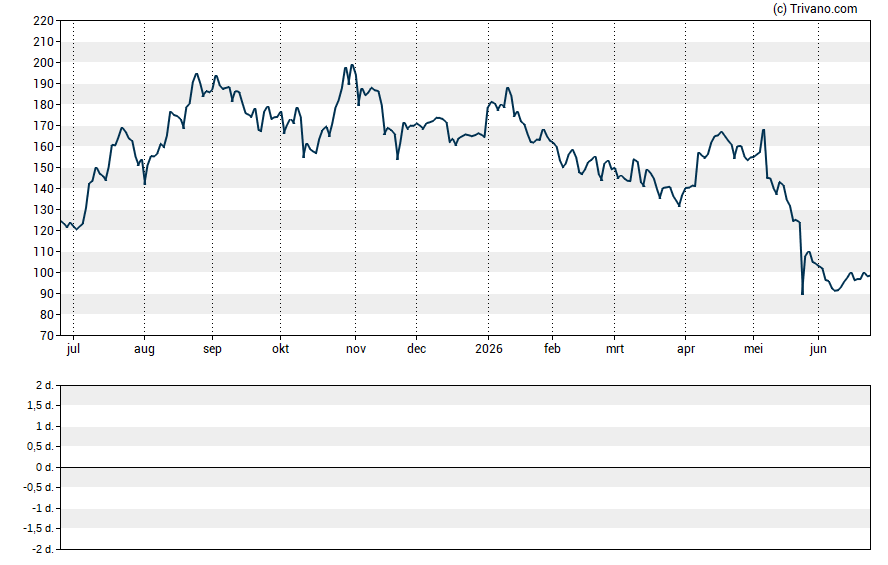Click the '-0,5 d.' lower axis label
The image size is (888, 565).
pos(39,487)
